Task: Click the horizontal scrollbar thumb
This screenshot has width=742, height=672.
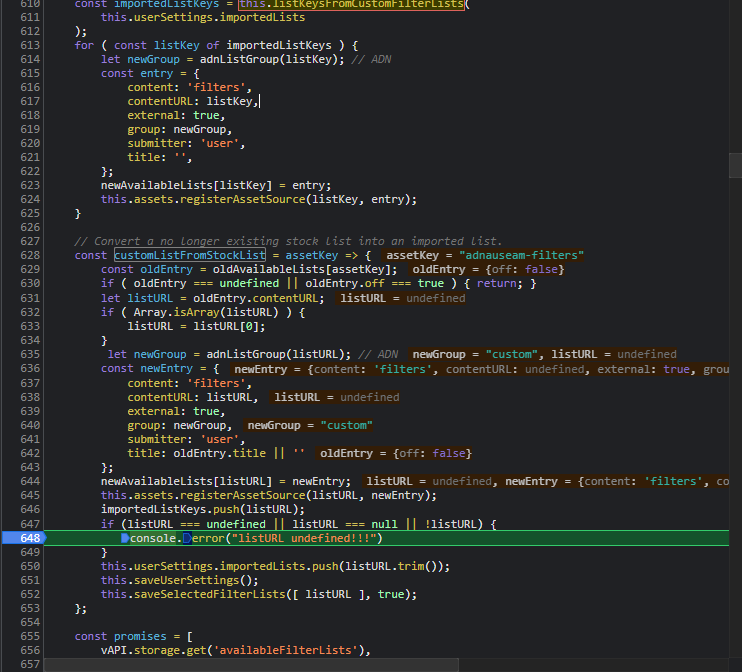Action: (251, 665)
